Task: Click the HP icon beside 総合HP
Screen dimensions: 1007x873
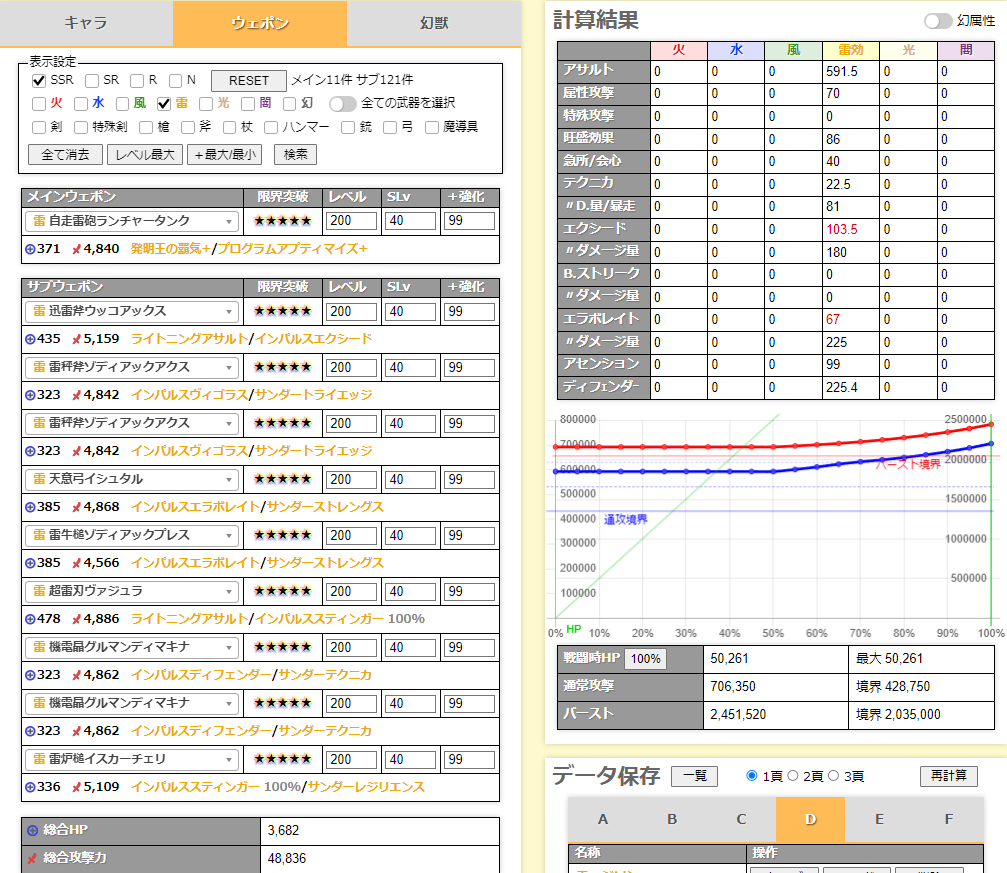Action: coord(32,830)
